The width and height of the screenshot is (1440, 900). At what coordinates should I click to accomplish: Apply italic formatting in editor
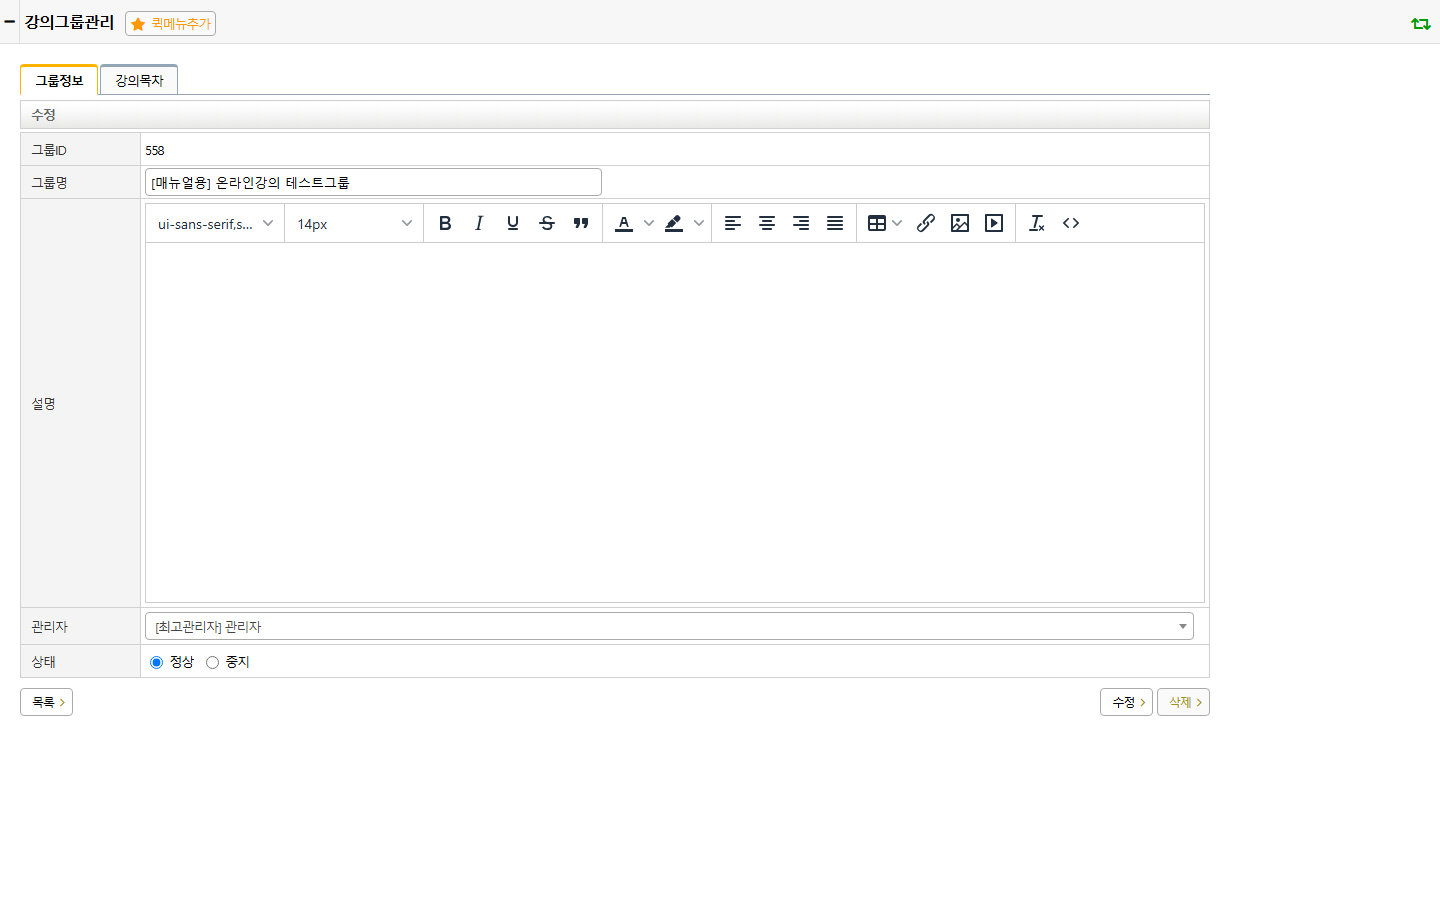[x=479, y=223]
